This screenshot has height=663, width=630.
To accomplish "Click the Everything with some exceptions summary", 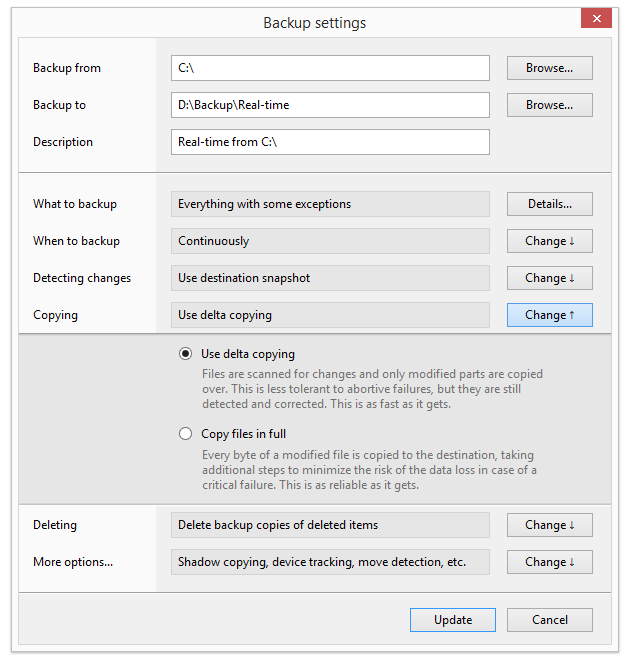I will [330, 204].
